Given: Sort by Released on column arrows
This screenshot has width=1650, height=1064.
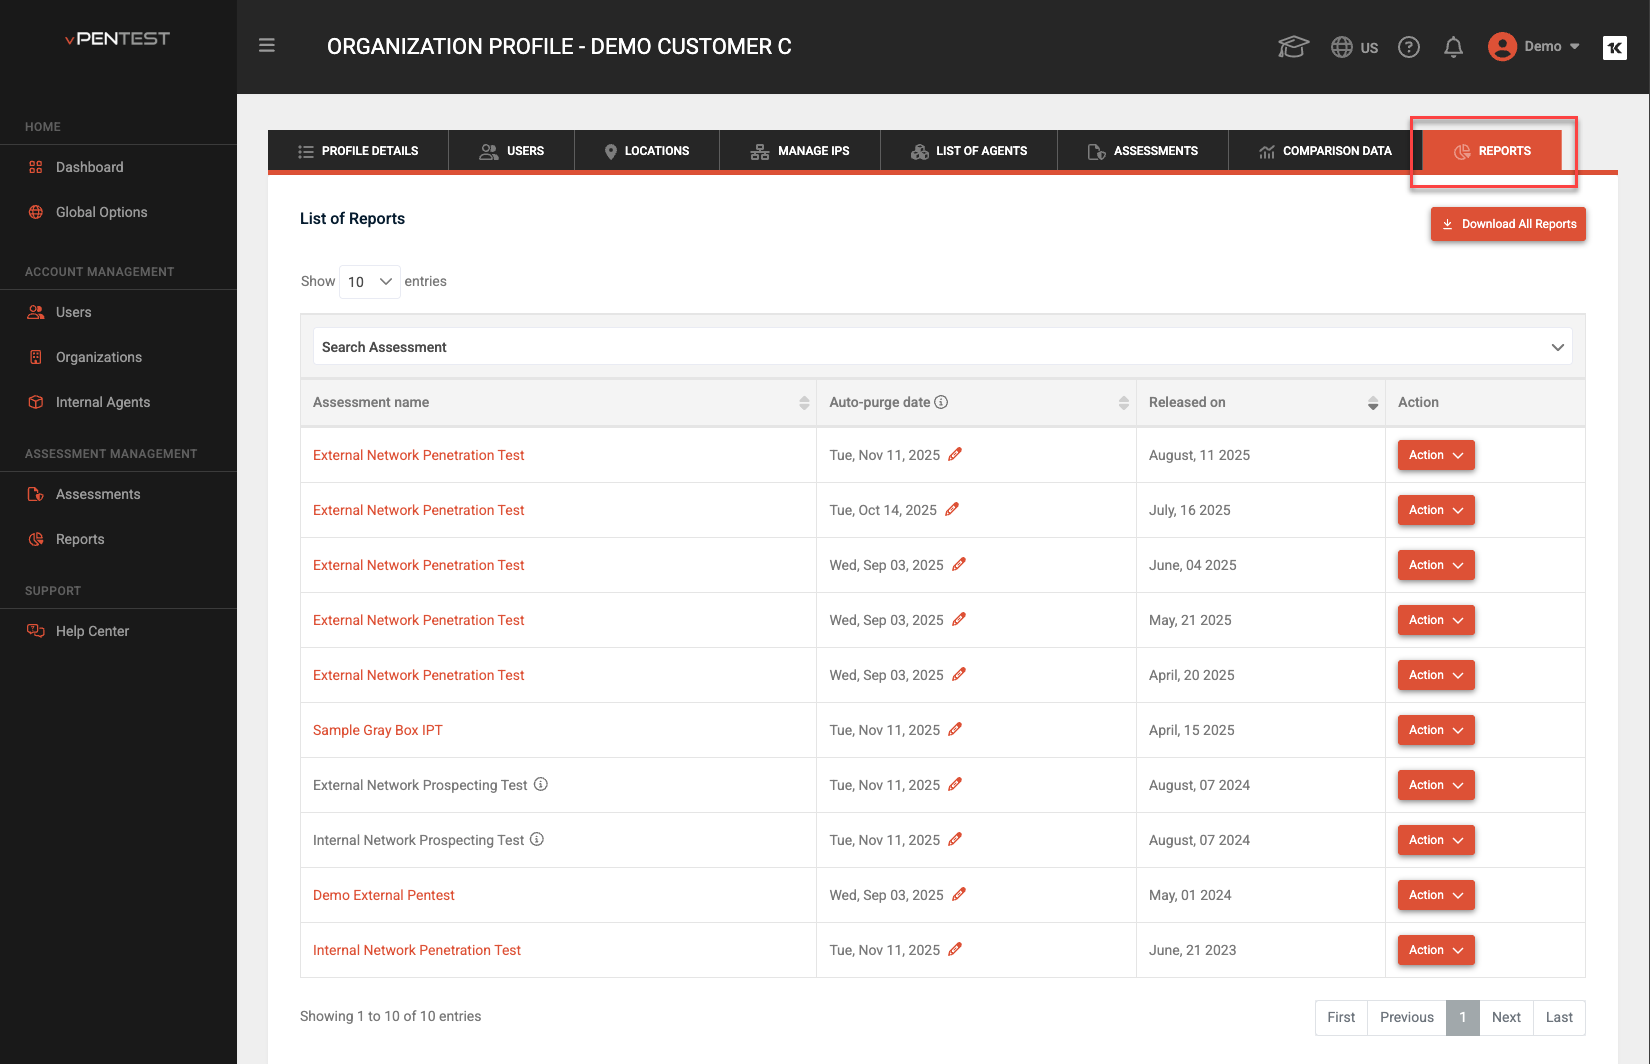Looking at the screenshot, I should pos(1373,402).
